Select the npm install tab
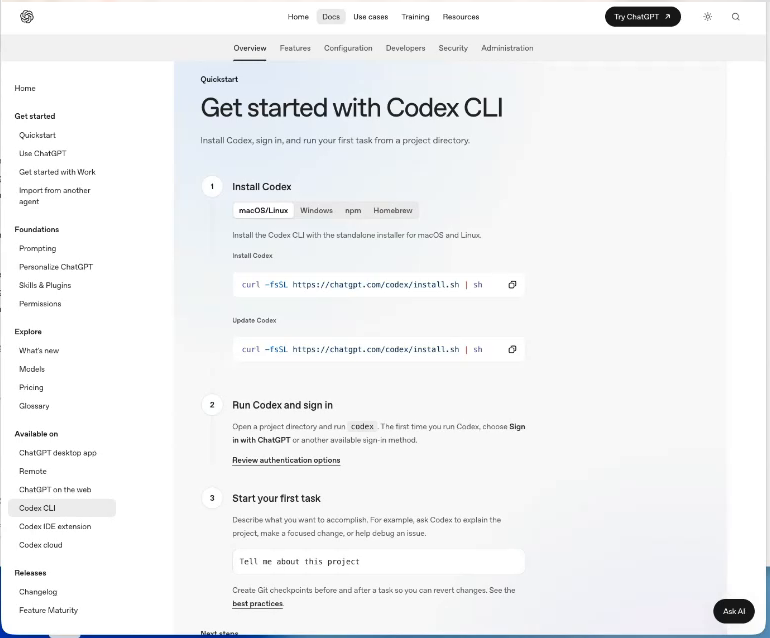Viewport: 770px width, 638px height. 353,210
